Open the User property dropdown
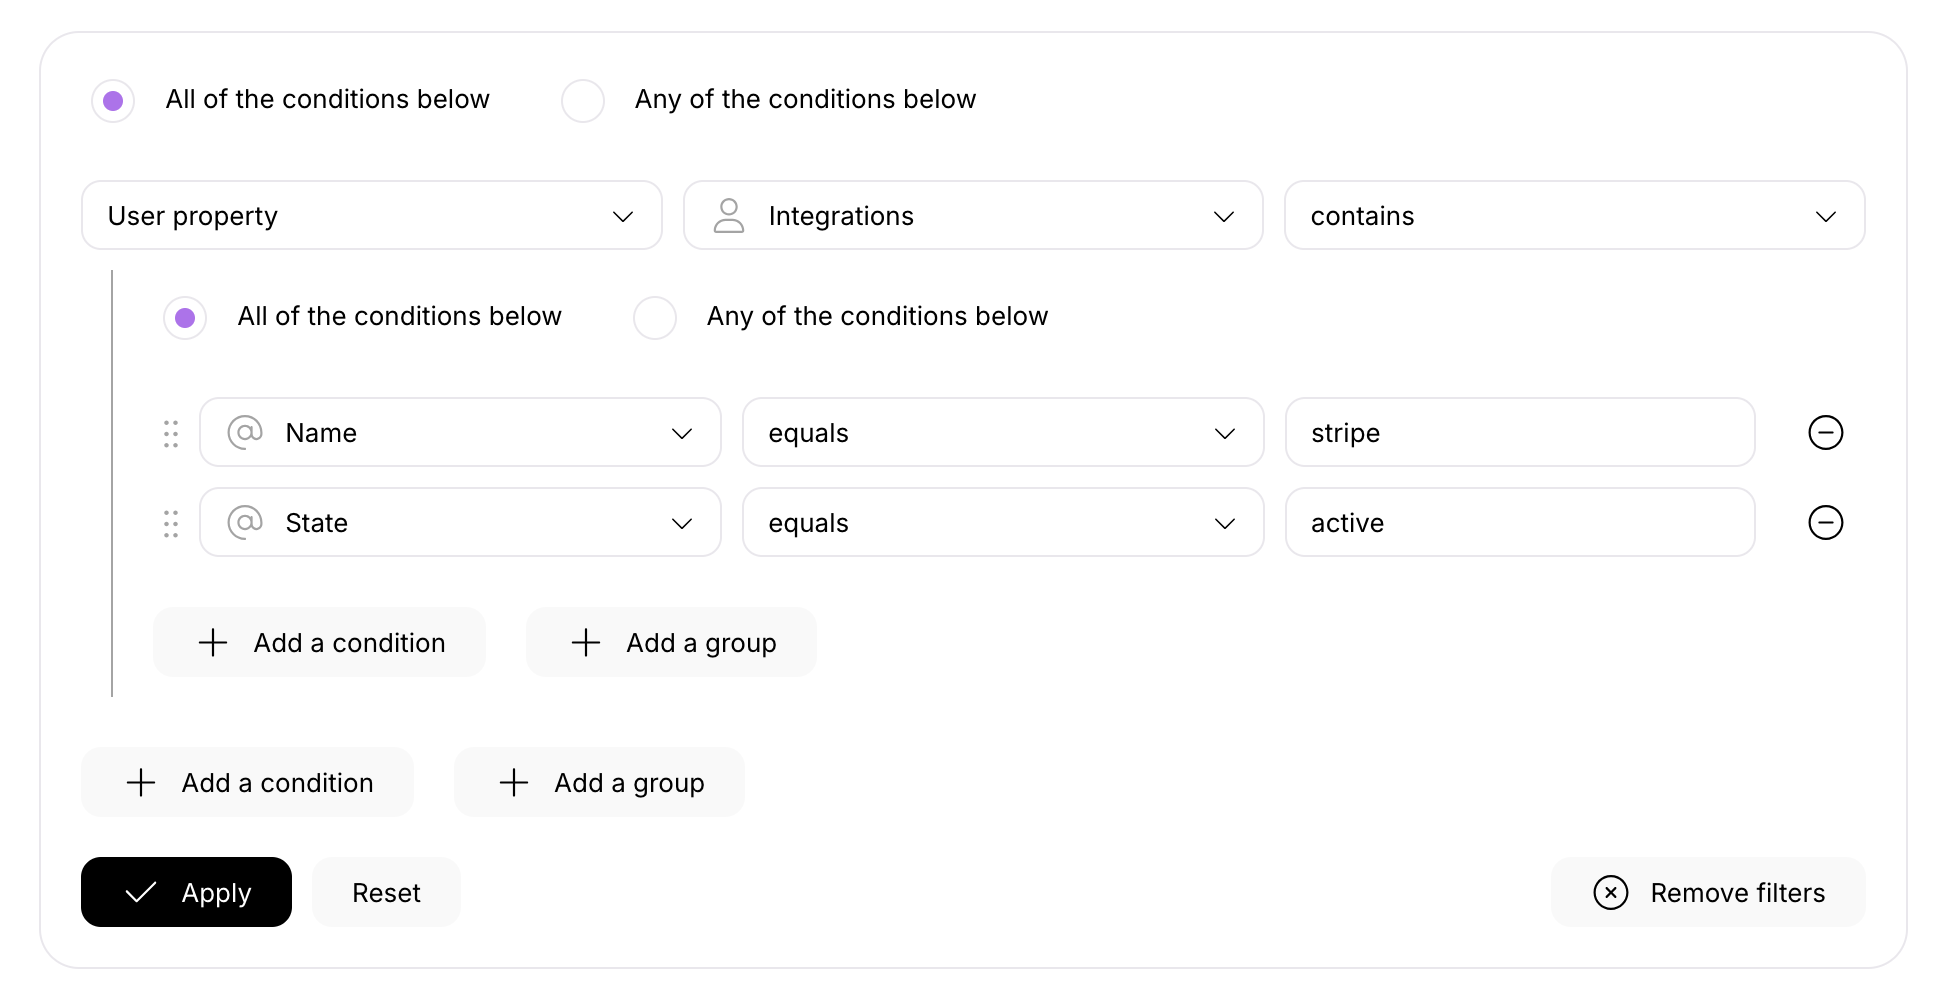The image size is (1942, 1002). pyautogui.click(x=371, y=216)
